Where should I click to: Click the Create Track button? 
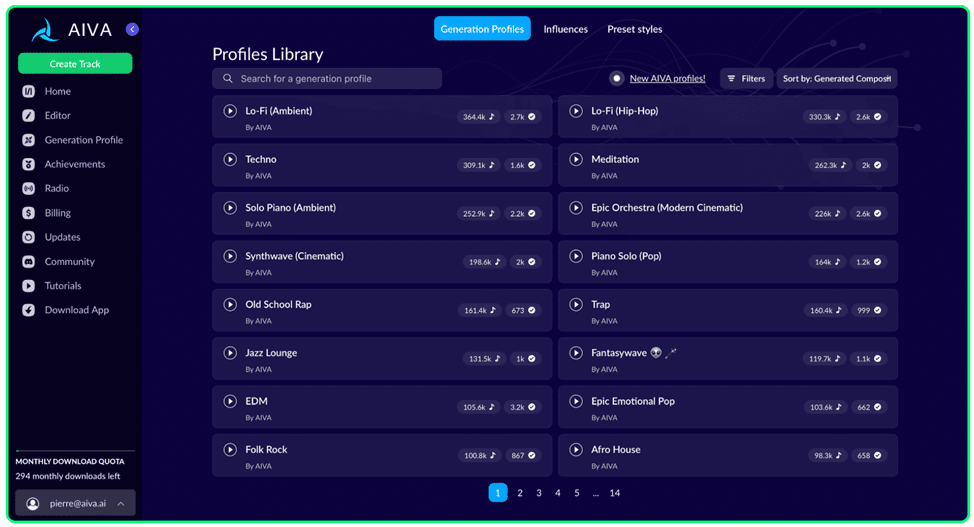click(x=75, y=64)
